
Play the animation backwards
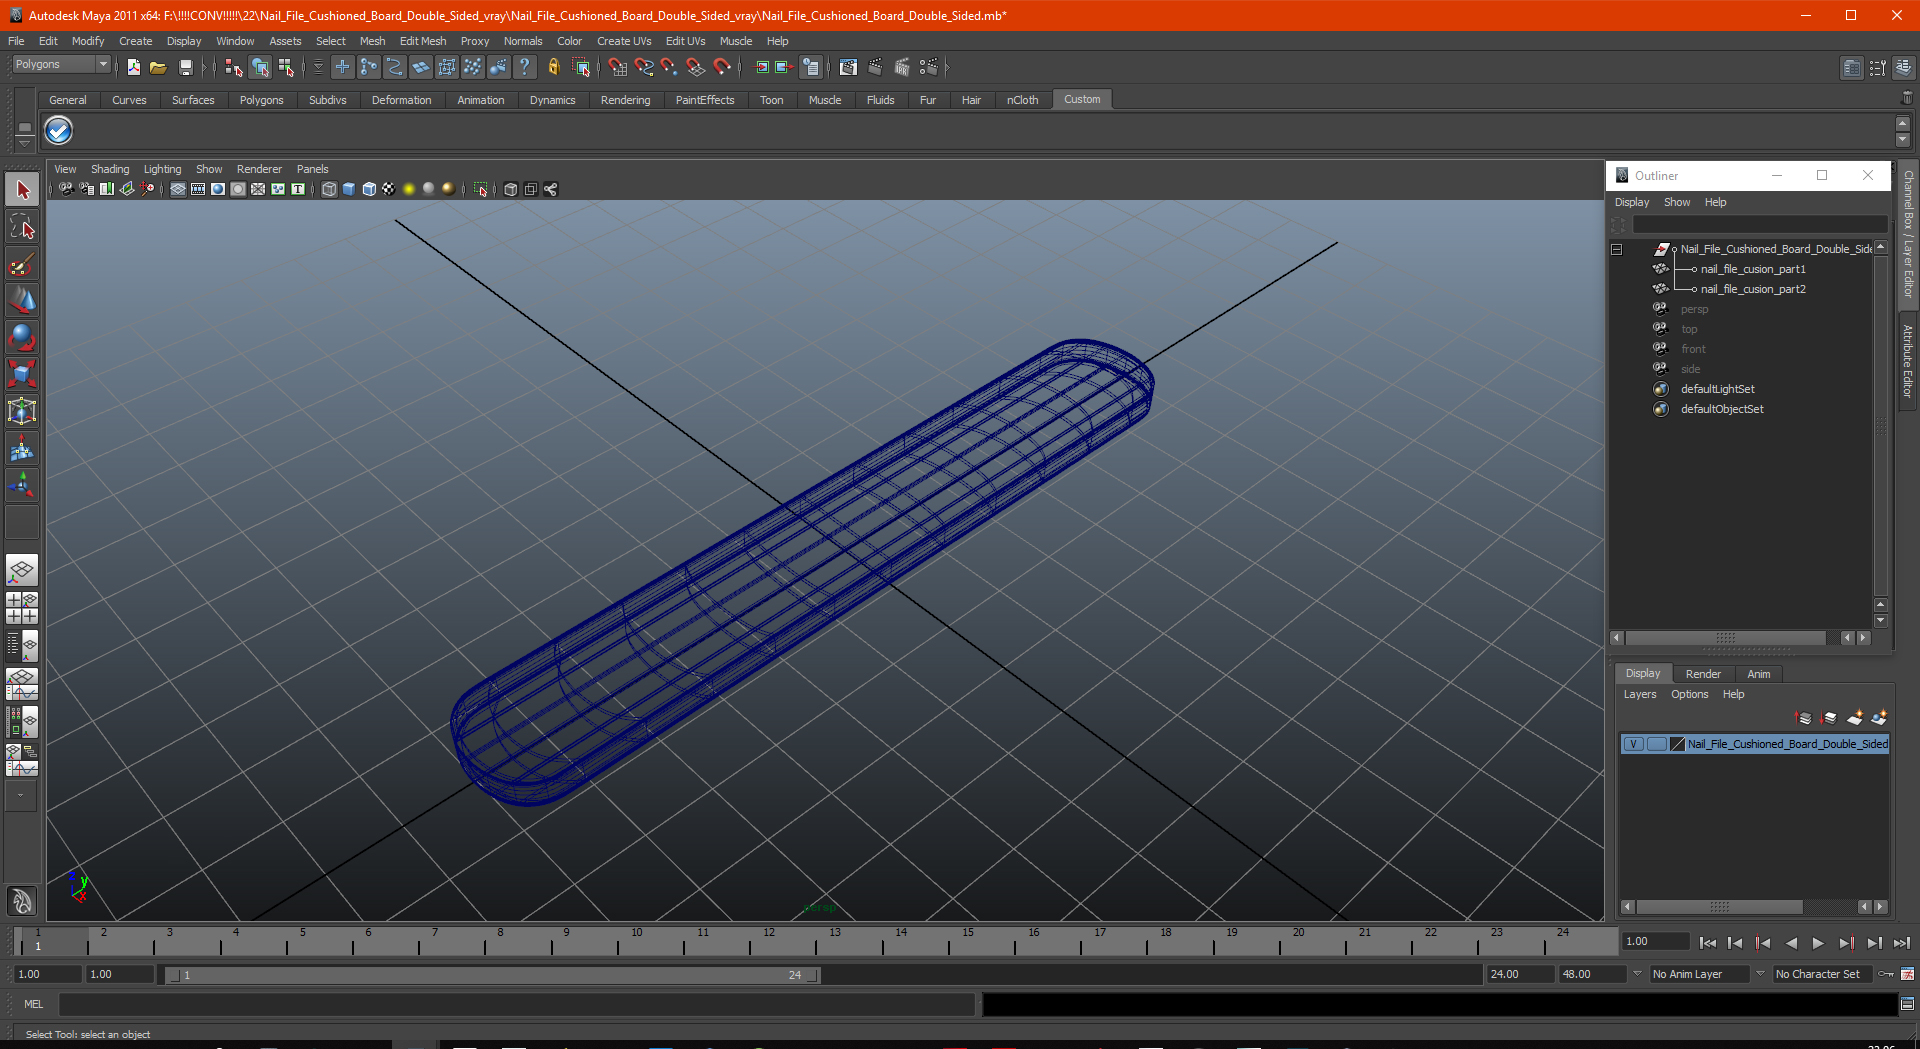coord(1790,942)
